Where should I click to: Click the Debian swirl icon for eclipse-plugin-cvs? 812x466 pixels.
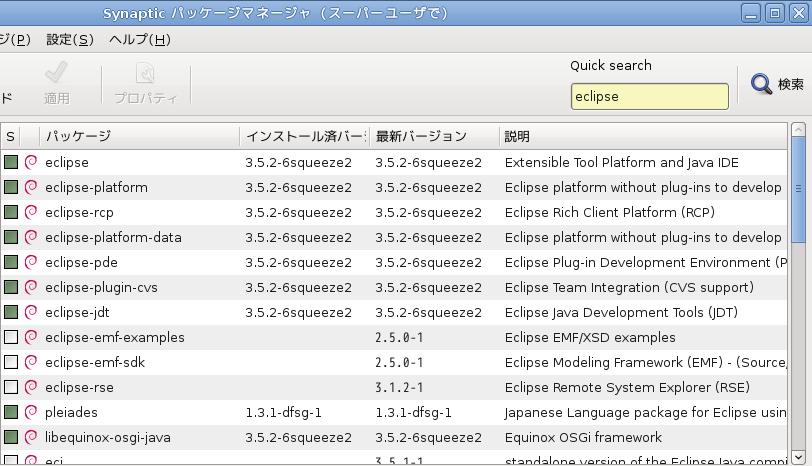(x=31, y=287)
